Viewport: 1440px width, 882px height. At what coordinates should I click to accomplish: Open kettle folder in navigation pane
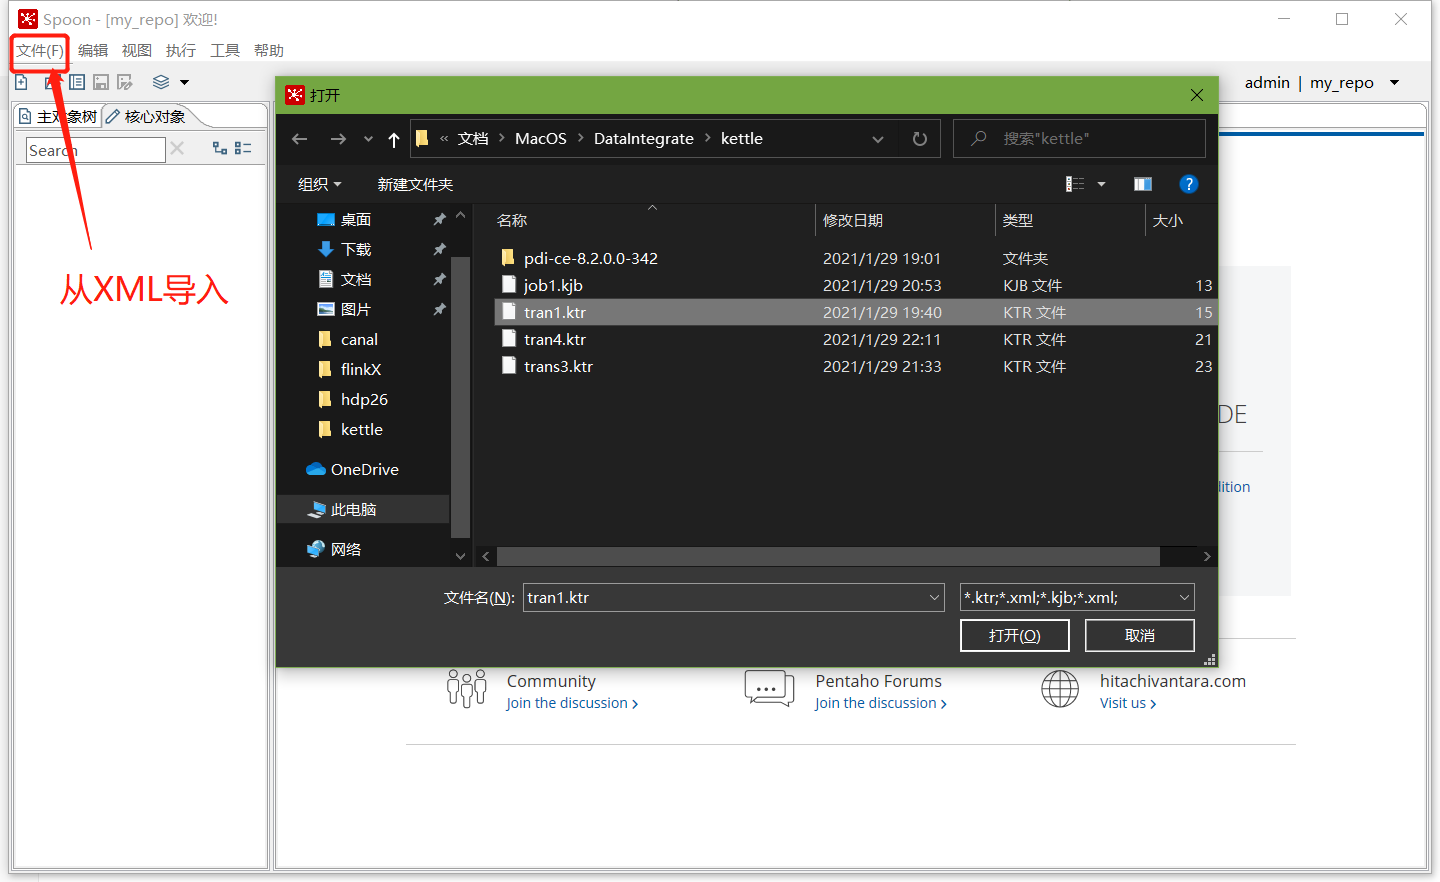(362, 429)
